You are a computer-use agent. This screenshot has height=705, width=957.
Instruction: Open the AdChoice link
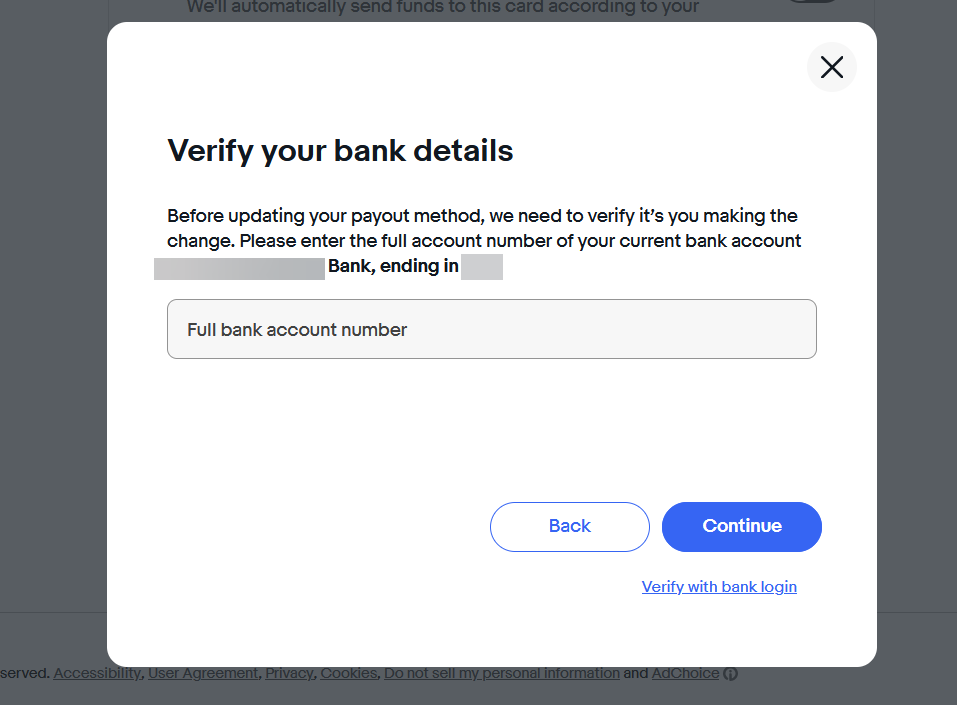[x=685, y=673]
